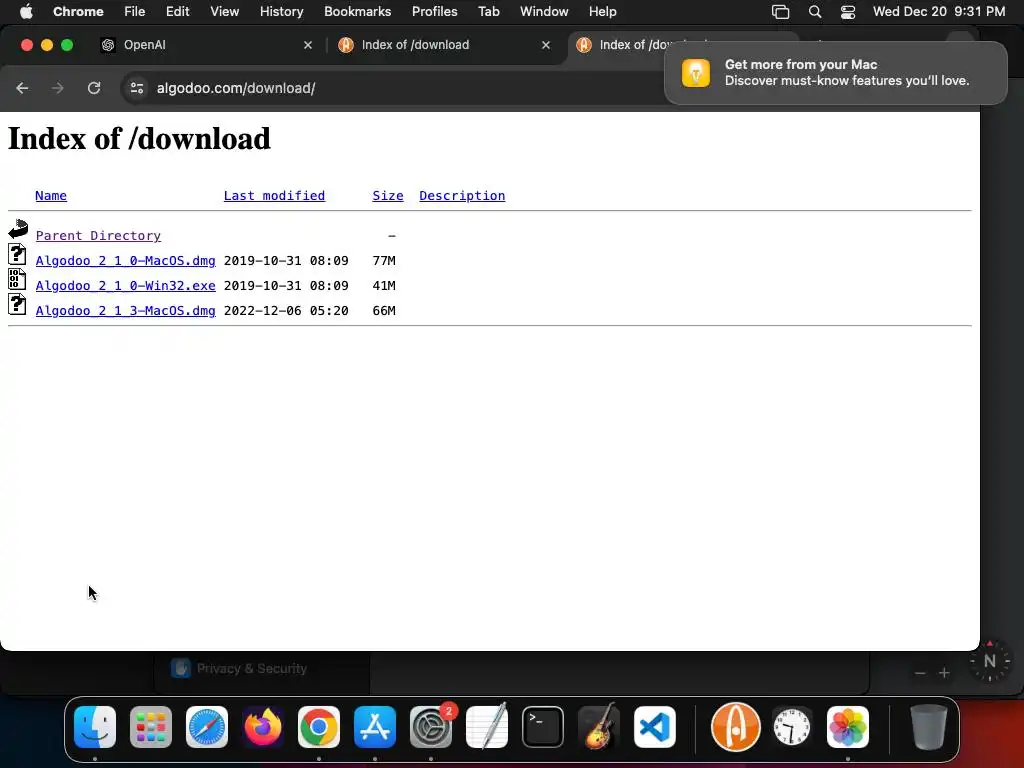Click the minus zoom button in background window
1024x768 pixels.
(920, 673)
